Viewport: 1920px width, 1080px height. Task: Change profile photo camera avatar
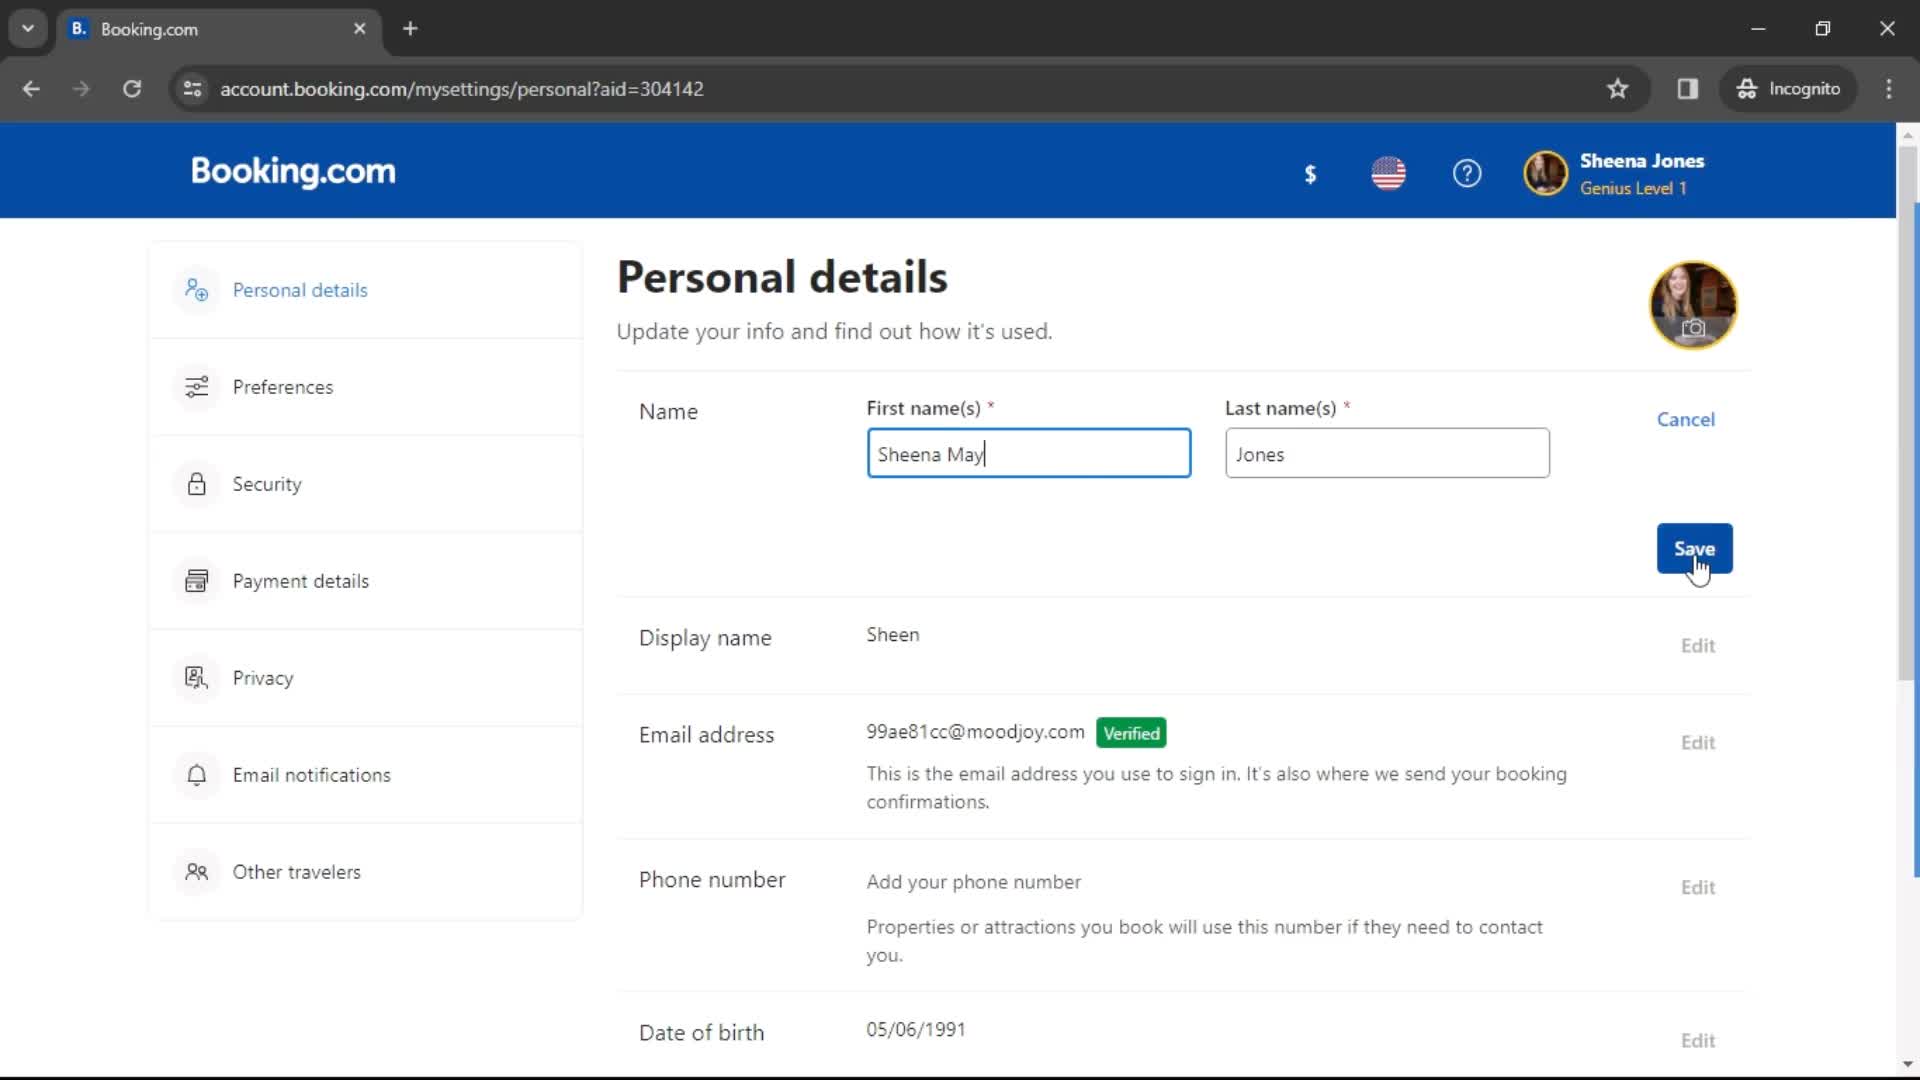pos(1692,305)
